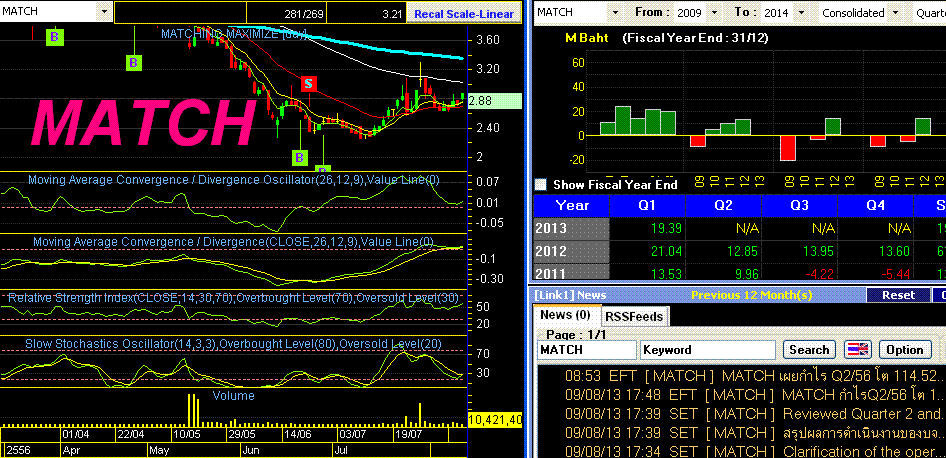Click the MACD (CLOSE,26,12,9) indicator title
The image size is (946, 458).
coord(234,241)
